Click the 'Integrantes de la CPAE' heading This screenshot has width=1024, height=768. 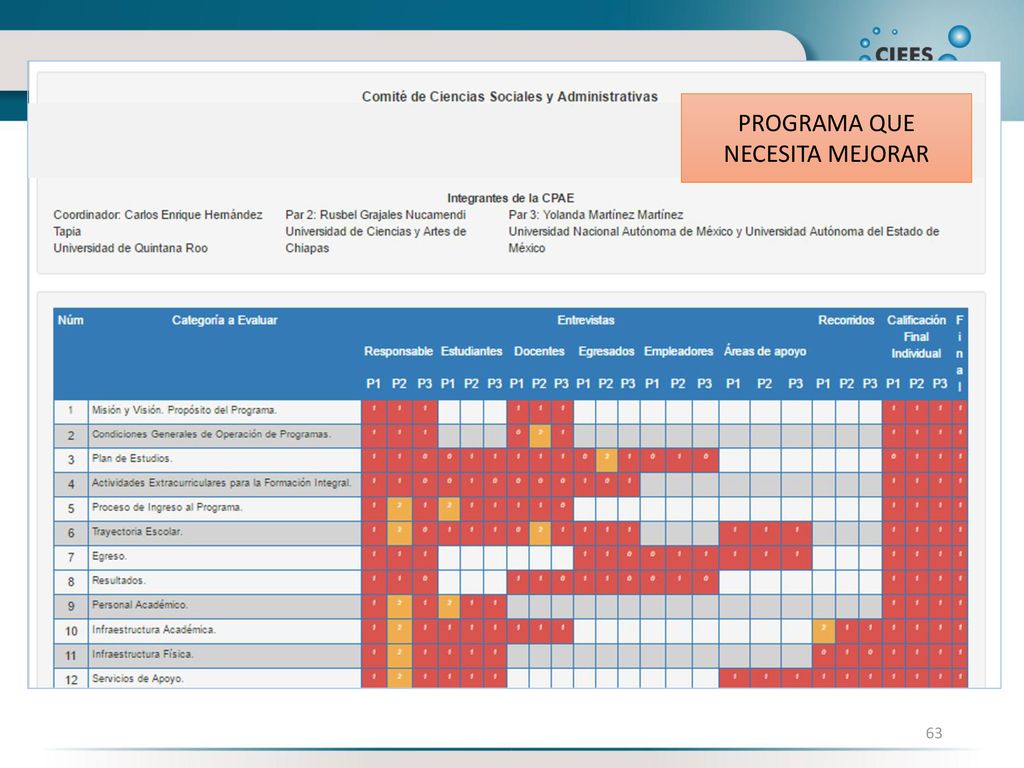510,198
